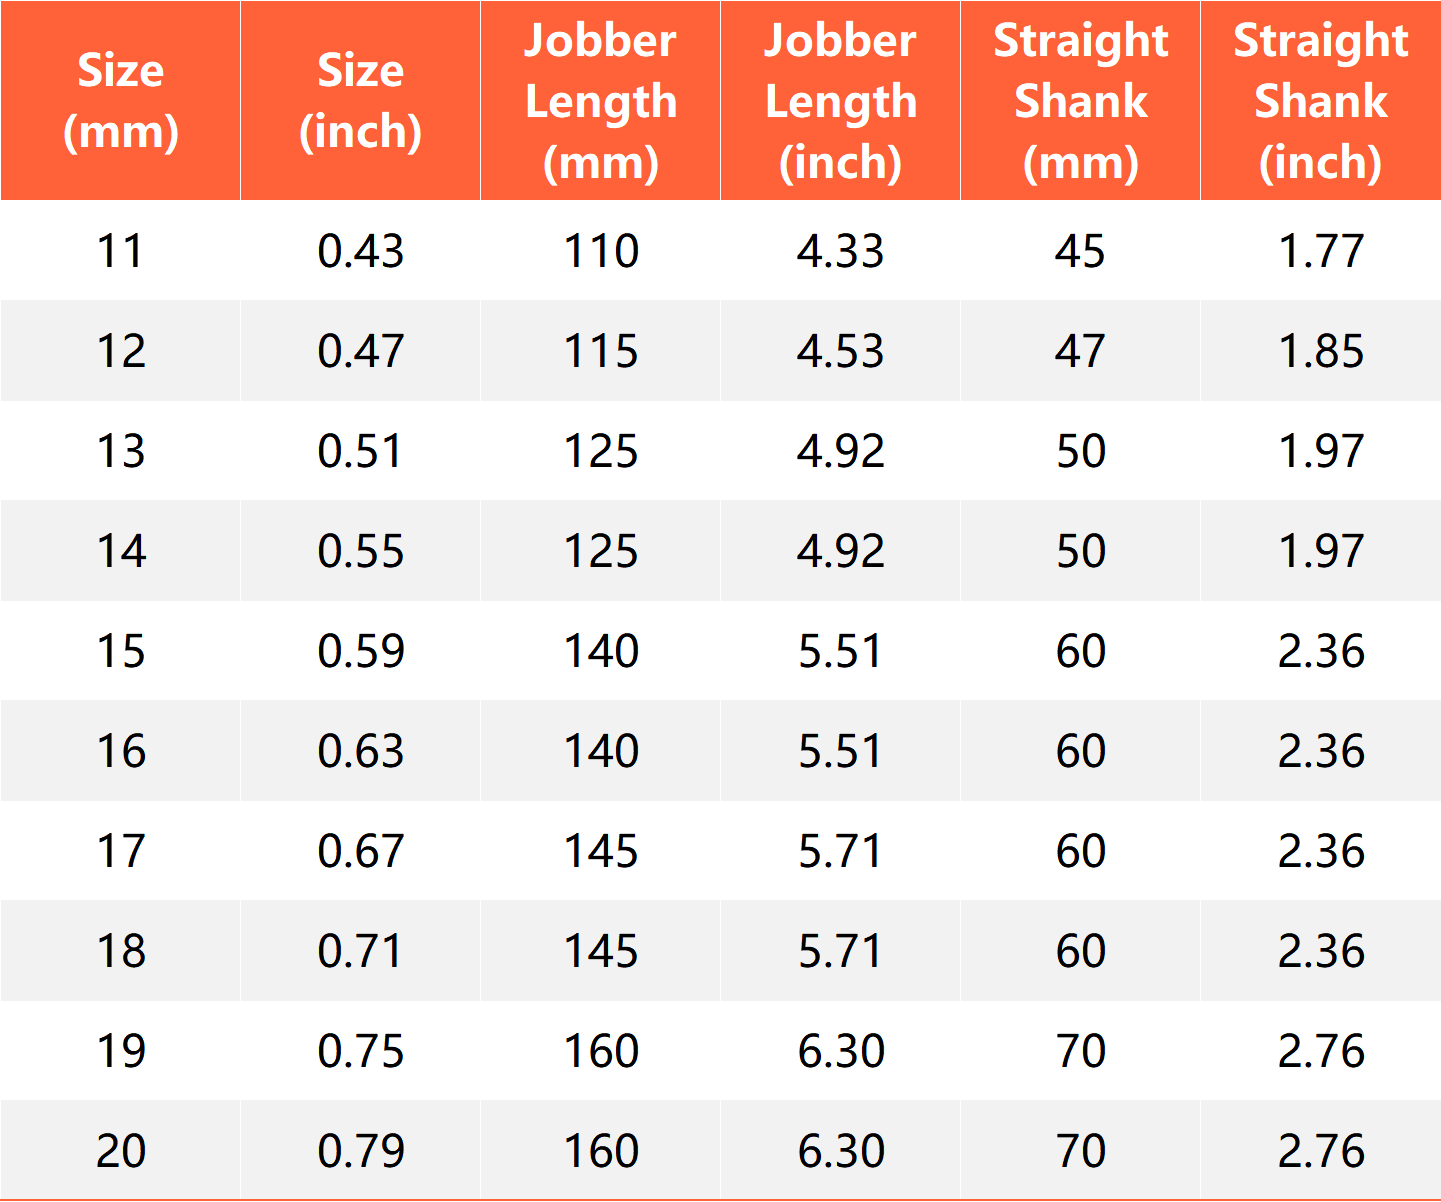This screenshot has height=1202, width=1441.
Task: Click the 'Straight Shank (inch)' header
Action: [x=1320, y=101]
